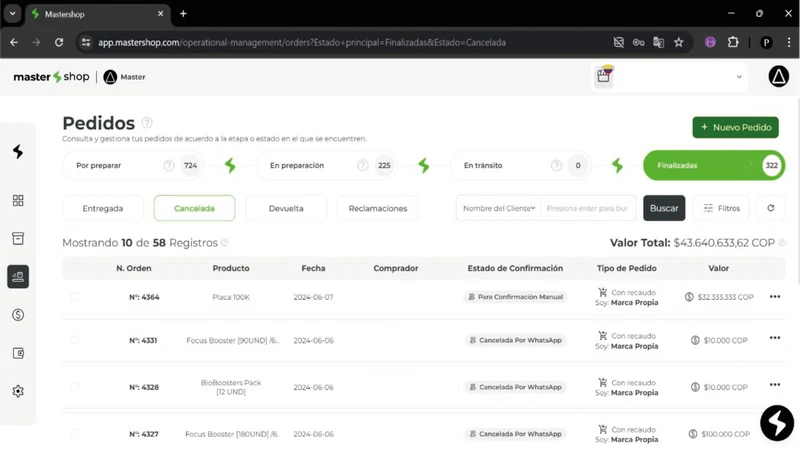The image size is (800, 450).
Task: Close the Mastershop browser tab
Action: coord(160,14)
